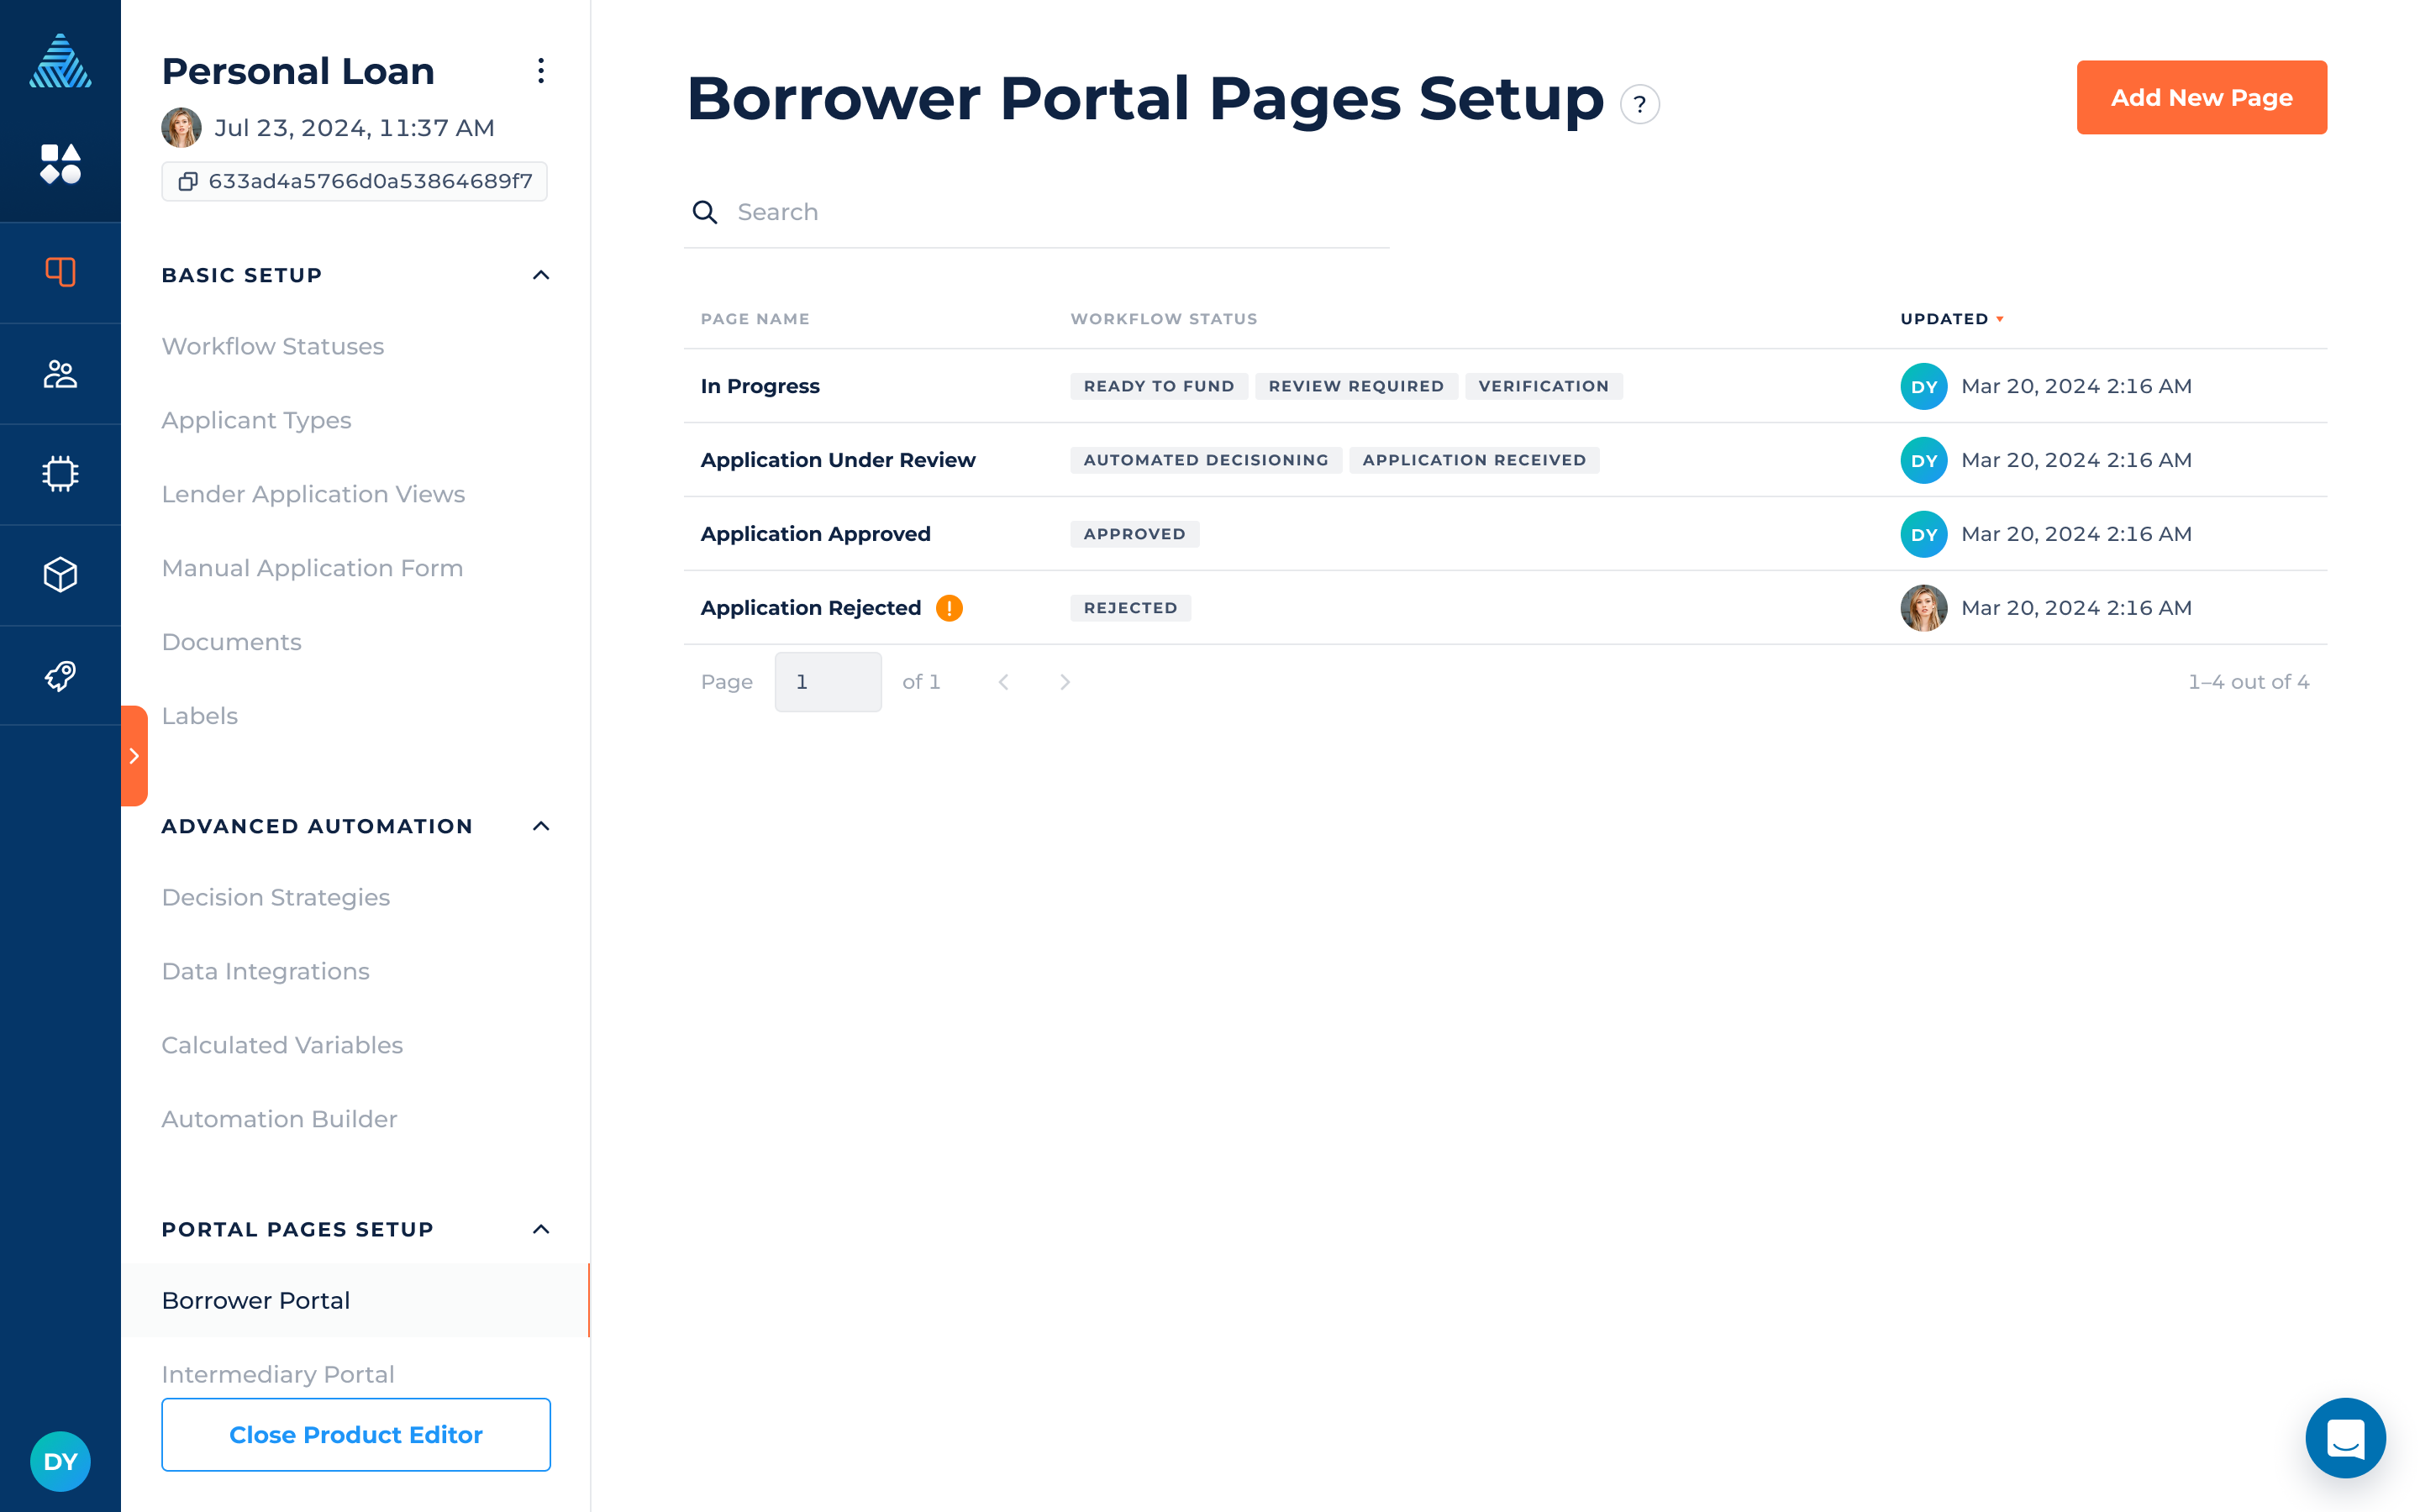Click the orange warning icon on Application Rejected

click(949, 608)
